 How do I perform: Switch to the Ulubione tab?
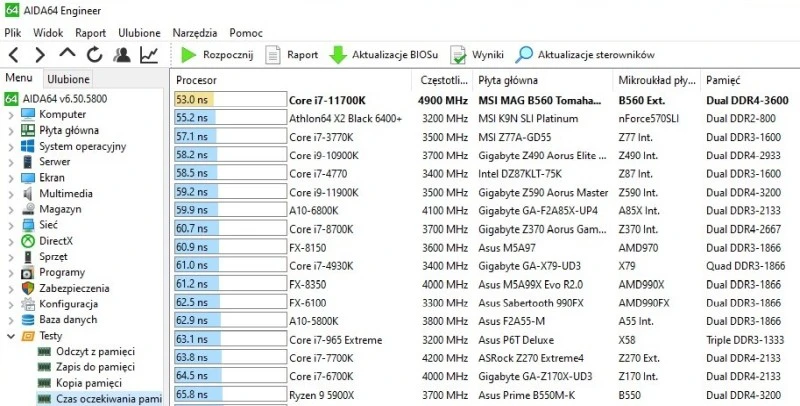click(x=67, y=79)
